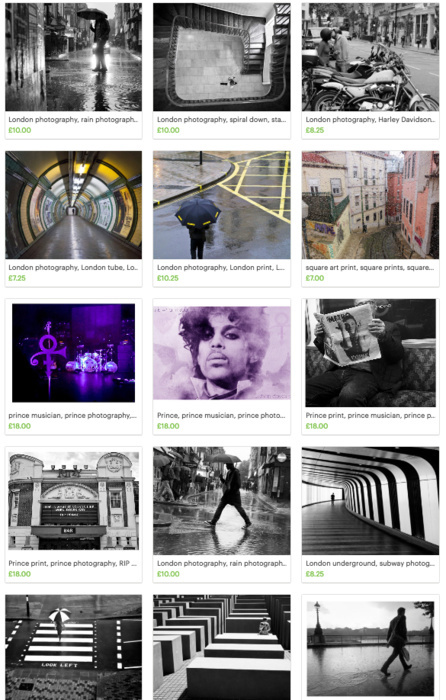Open the blue umbrella yellow lines photo
The image size is (446, 700).
(x=222, y=205)
